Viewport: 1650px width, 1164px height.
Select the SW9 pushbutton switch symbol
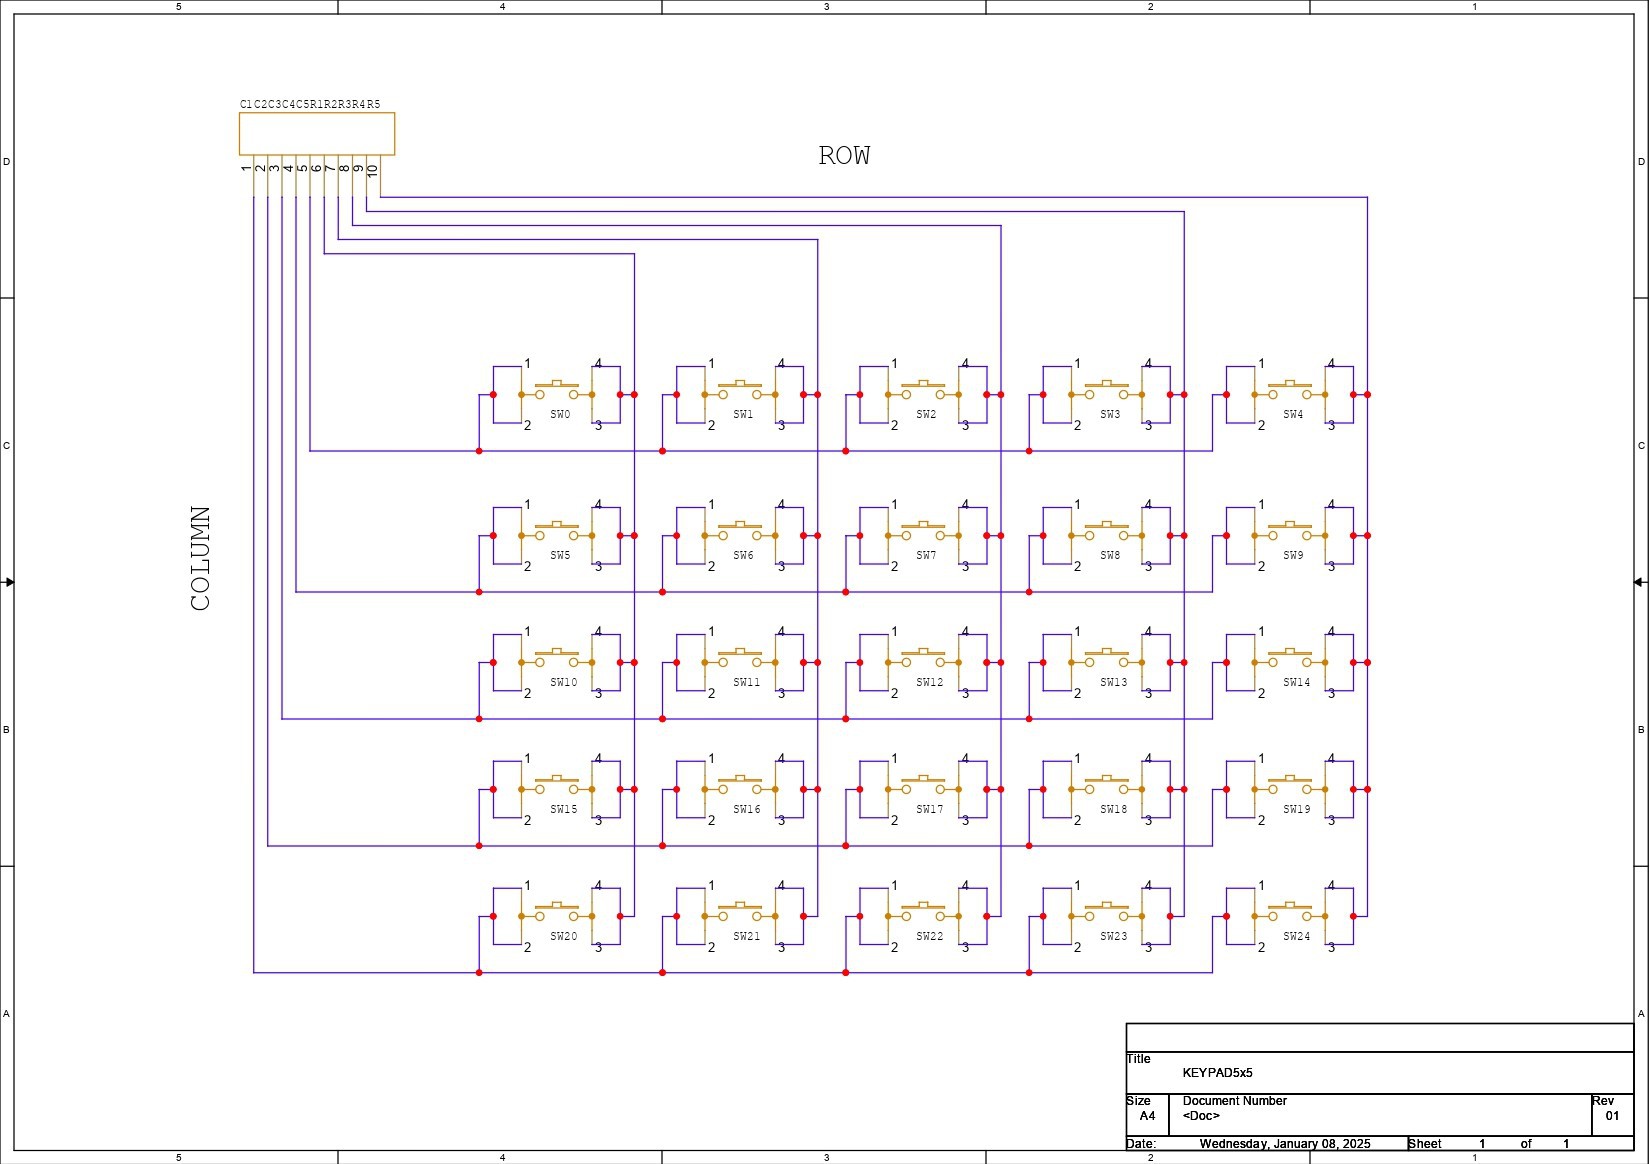1290,536
